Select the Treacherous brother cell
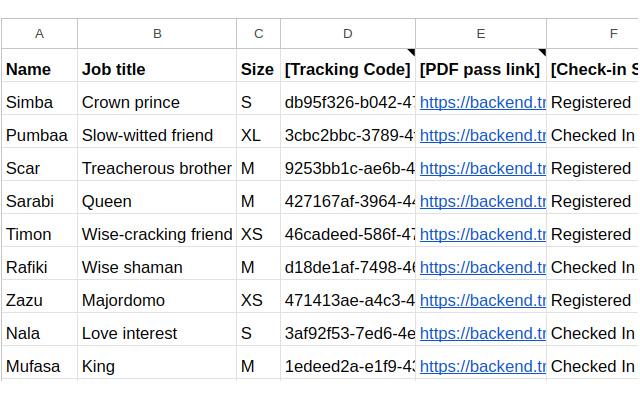The image size is (640, 400). coord(157,169)
